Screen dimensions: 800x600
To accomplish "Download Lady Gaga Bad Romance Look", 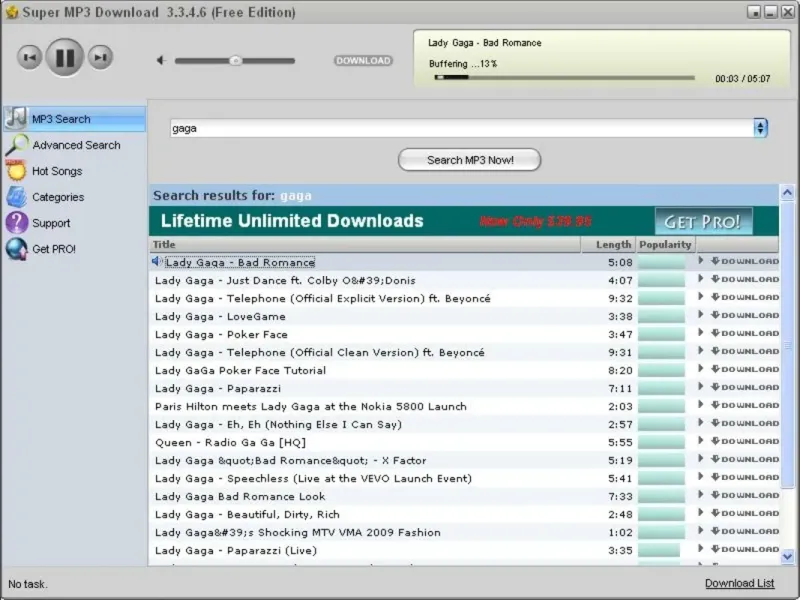I will point(745,495).
